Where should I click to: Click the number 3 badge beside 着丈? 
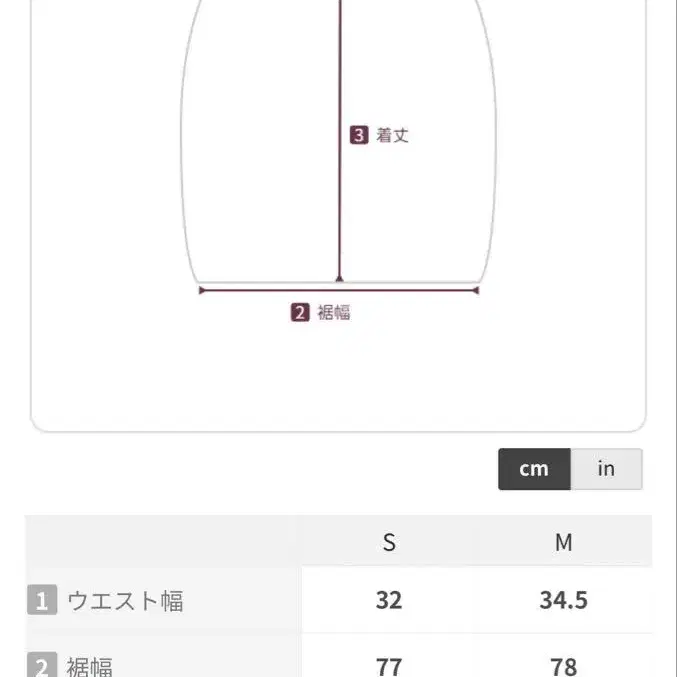359,135
